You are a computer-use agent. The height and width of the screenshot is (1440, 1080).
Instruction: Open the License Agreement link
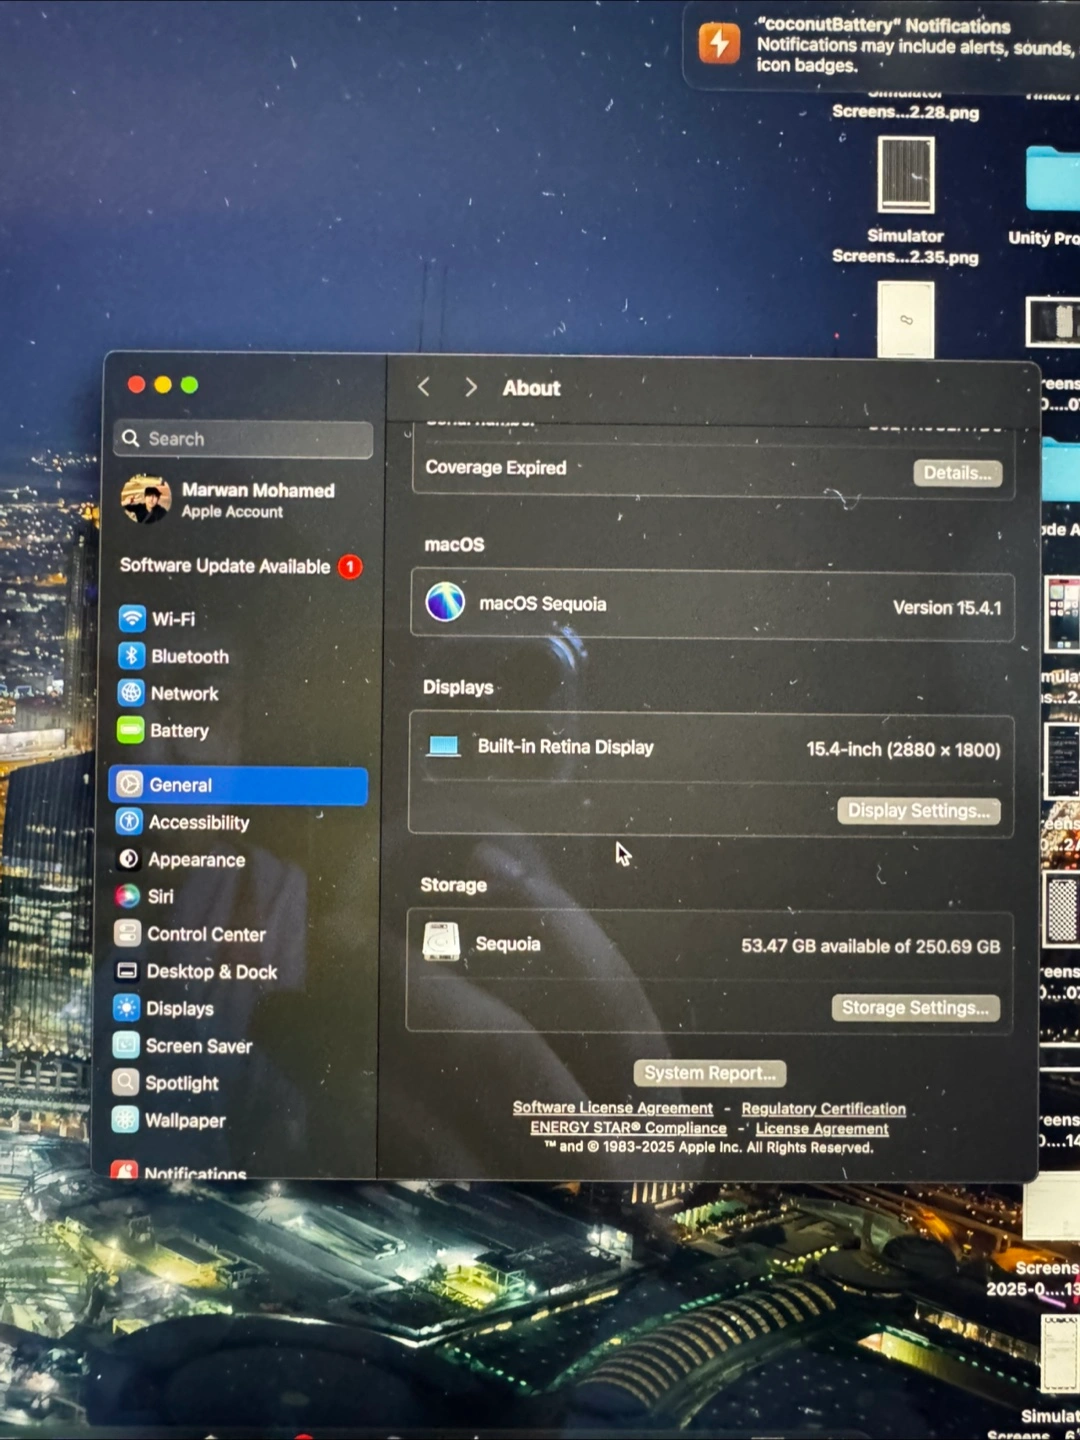(821, 1129)
